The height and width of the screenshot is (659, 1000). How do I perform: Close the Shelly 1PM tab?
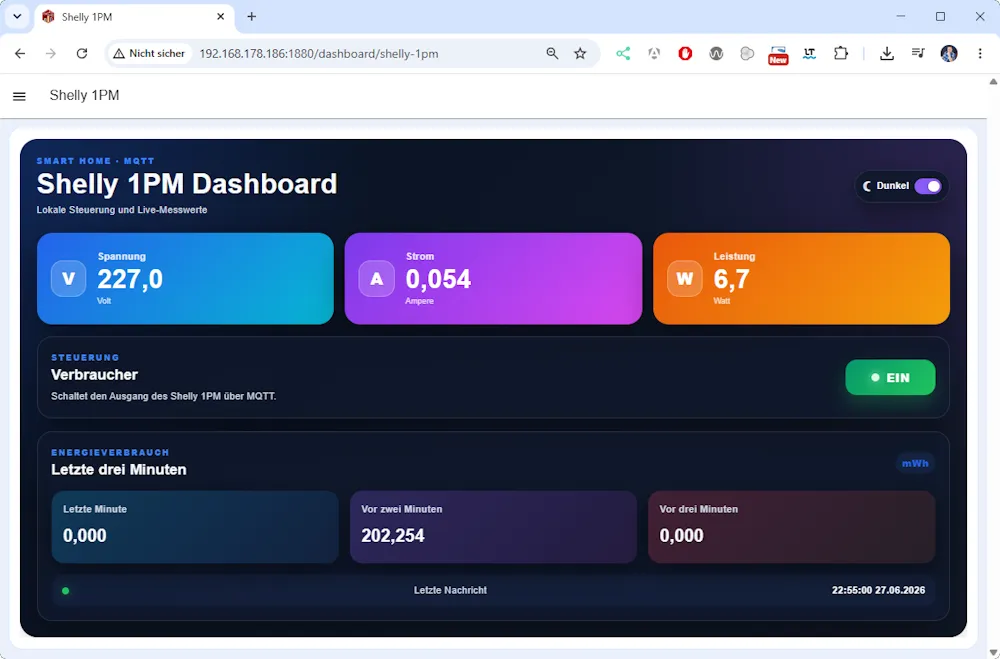pyautogui.click(x=221, y=17)
